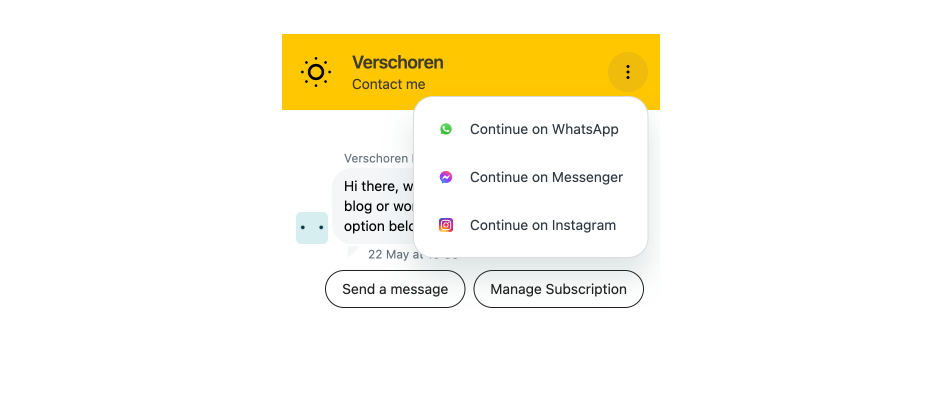
Task: Close the three-dot options menu
Action: 628,72
